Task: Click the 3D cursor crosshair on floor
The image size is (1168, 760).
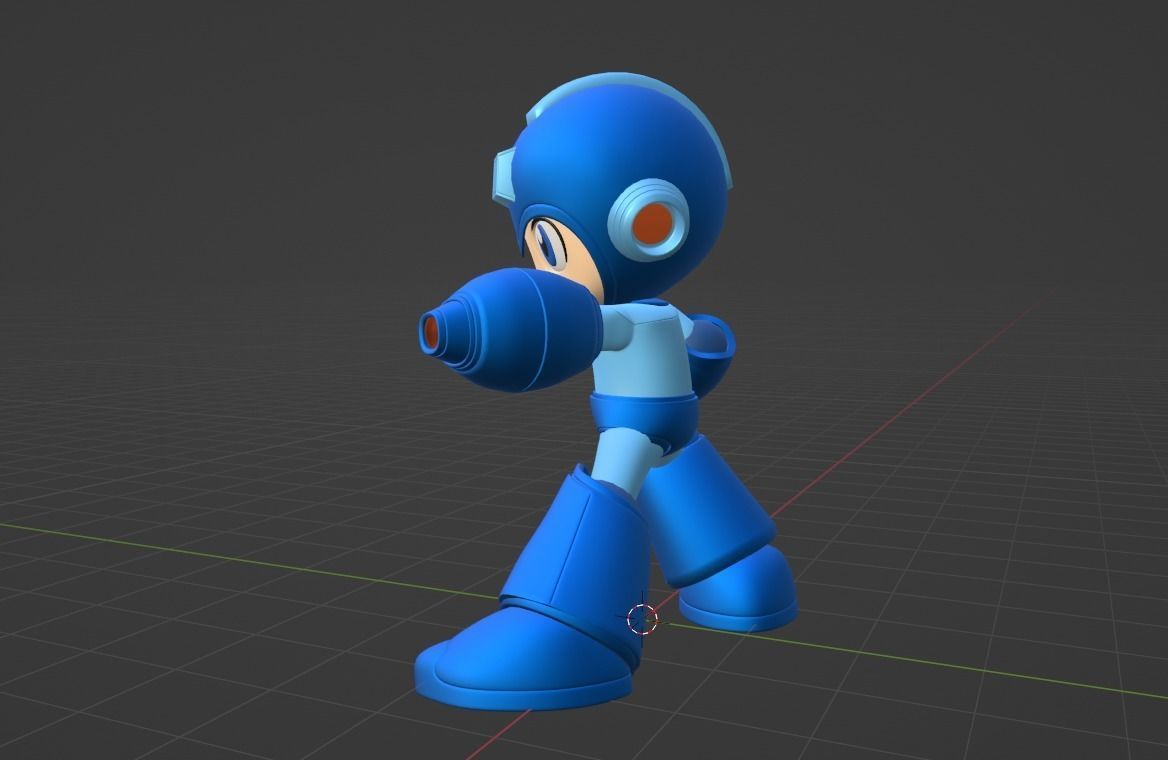Action: [642, 618]
